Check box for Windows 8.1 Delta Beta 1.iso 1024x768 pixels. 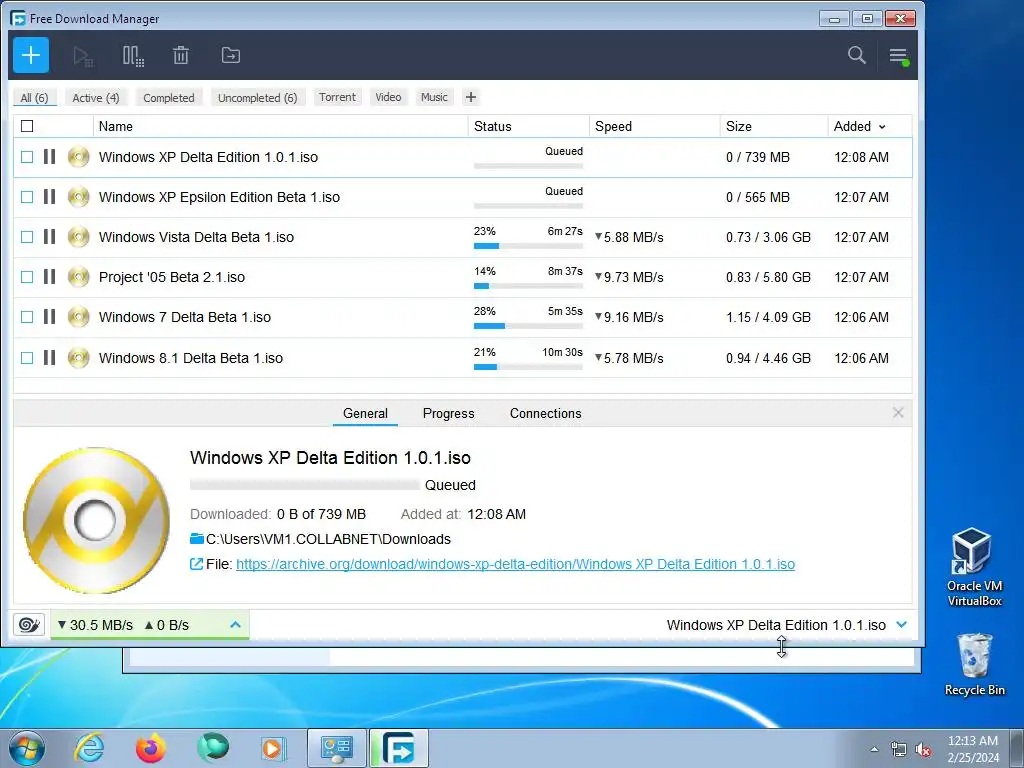27,357
